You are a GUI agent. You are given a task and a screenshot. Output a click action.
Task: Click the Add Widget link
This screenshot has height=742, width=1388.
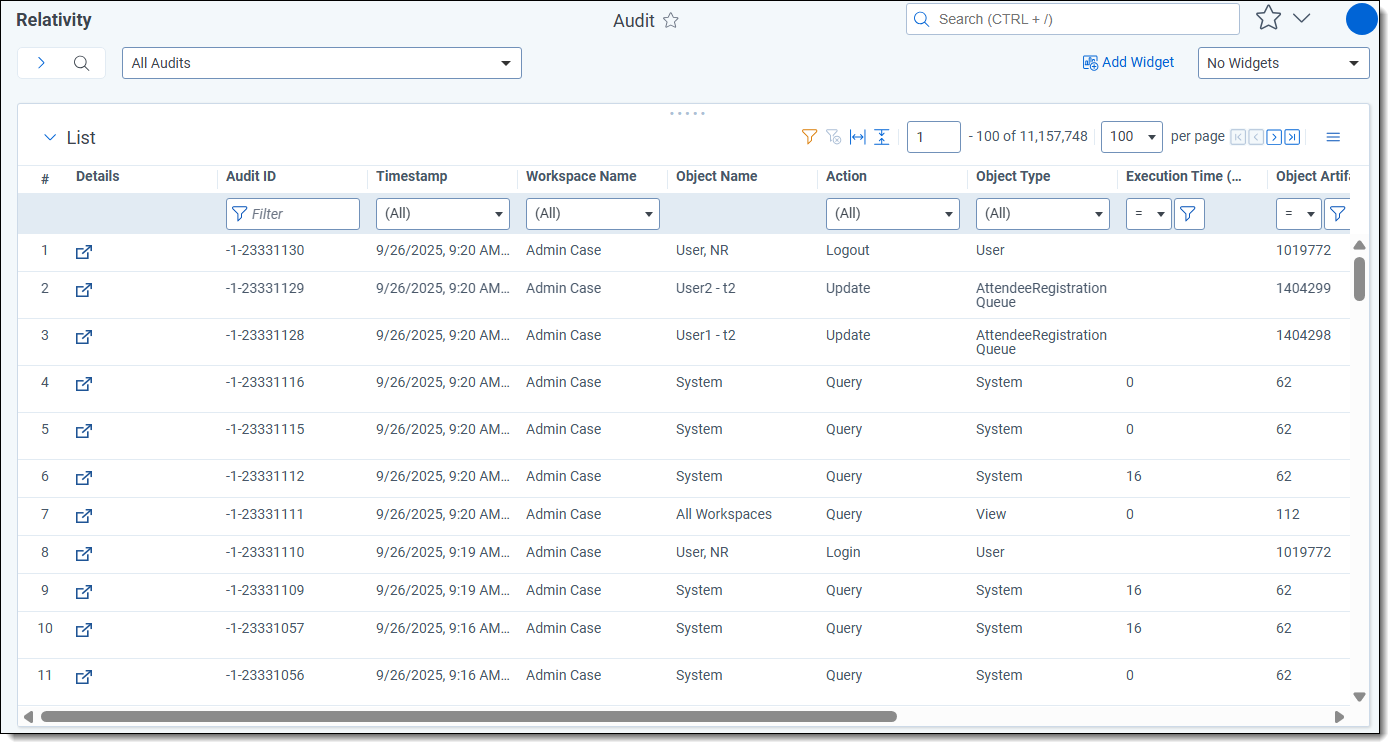pyautogui.click(x=1128, y=62)
